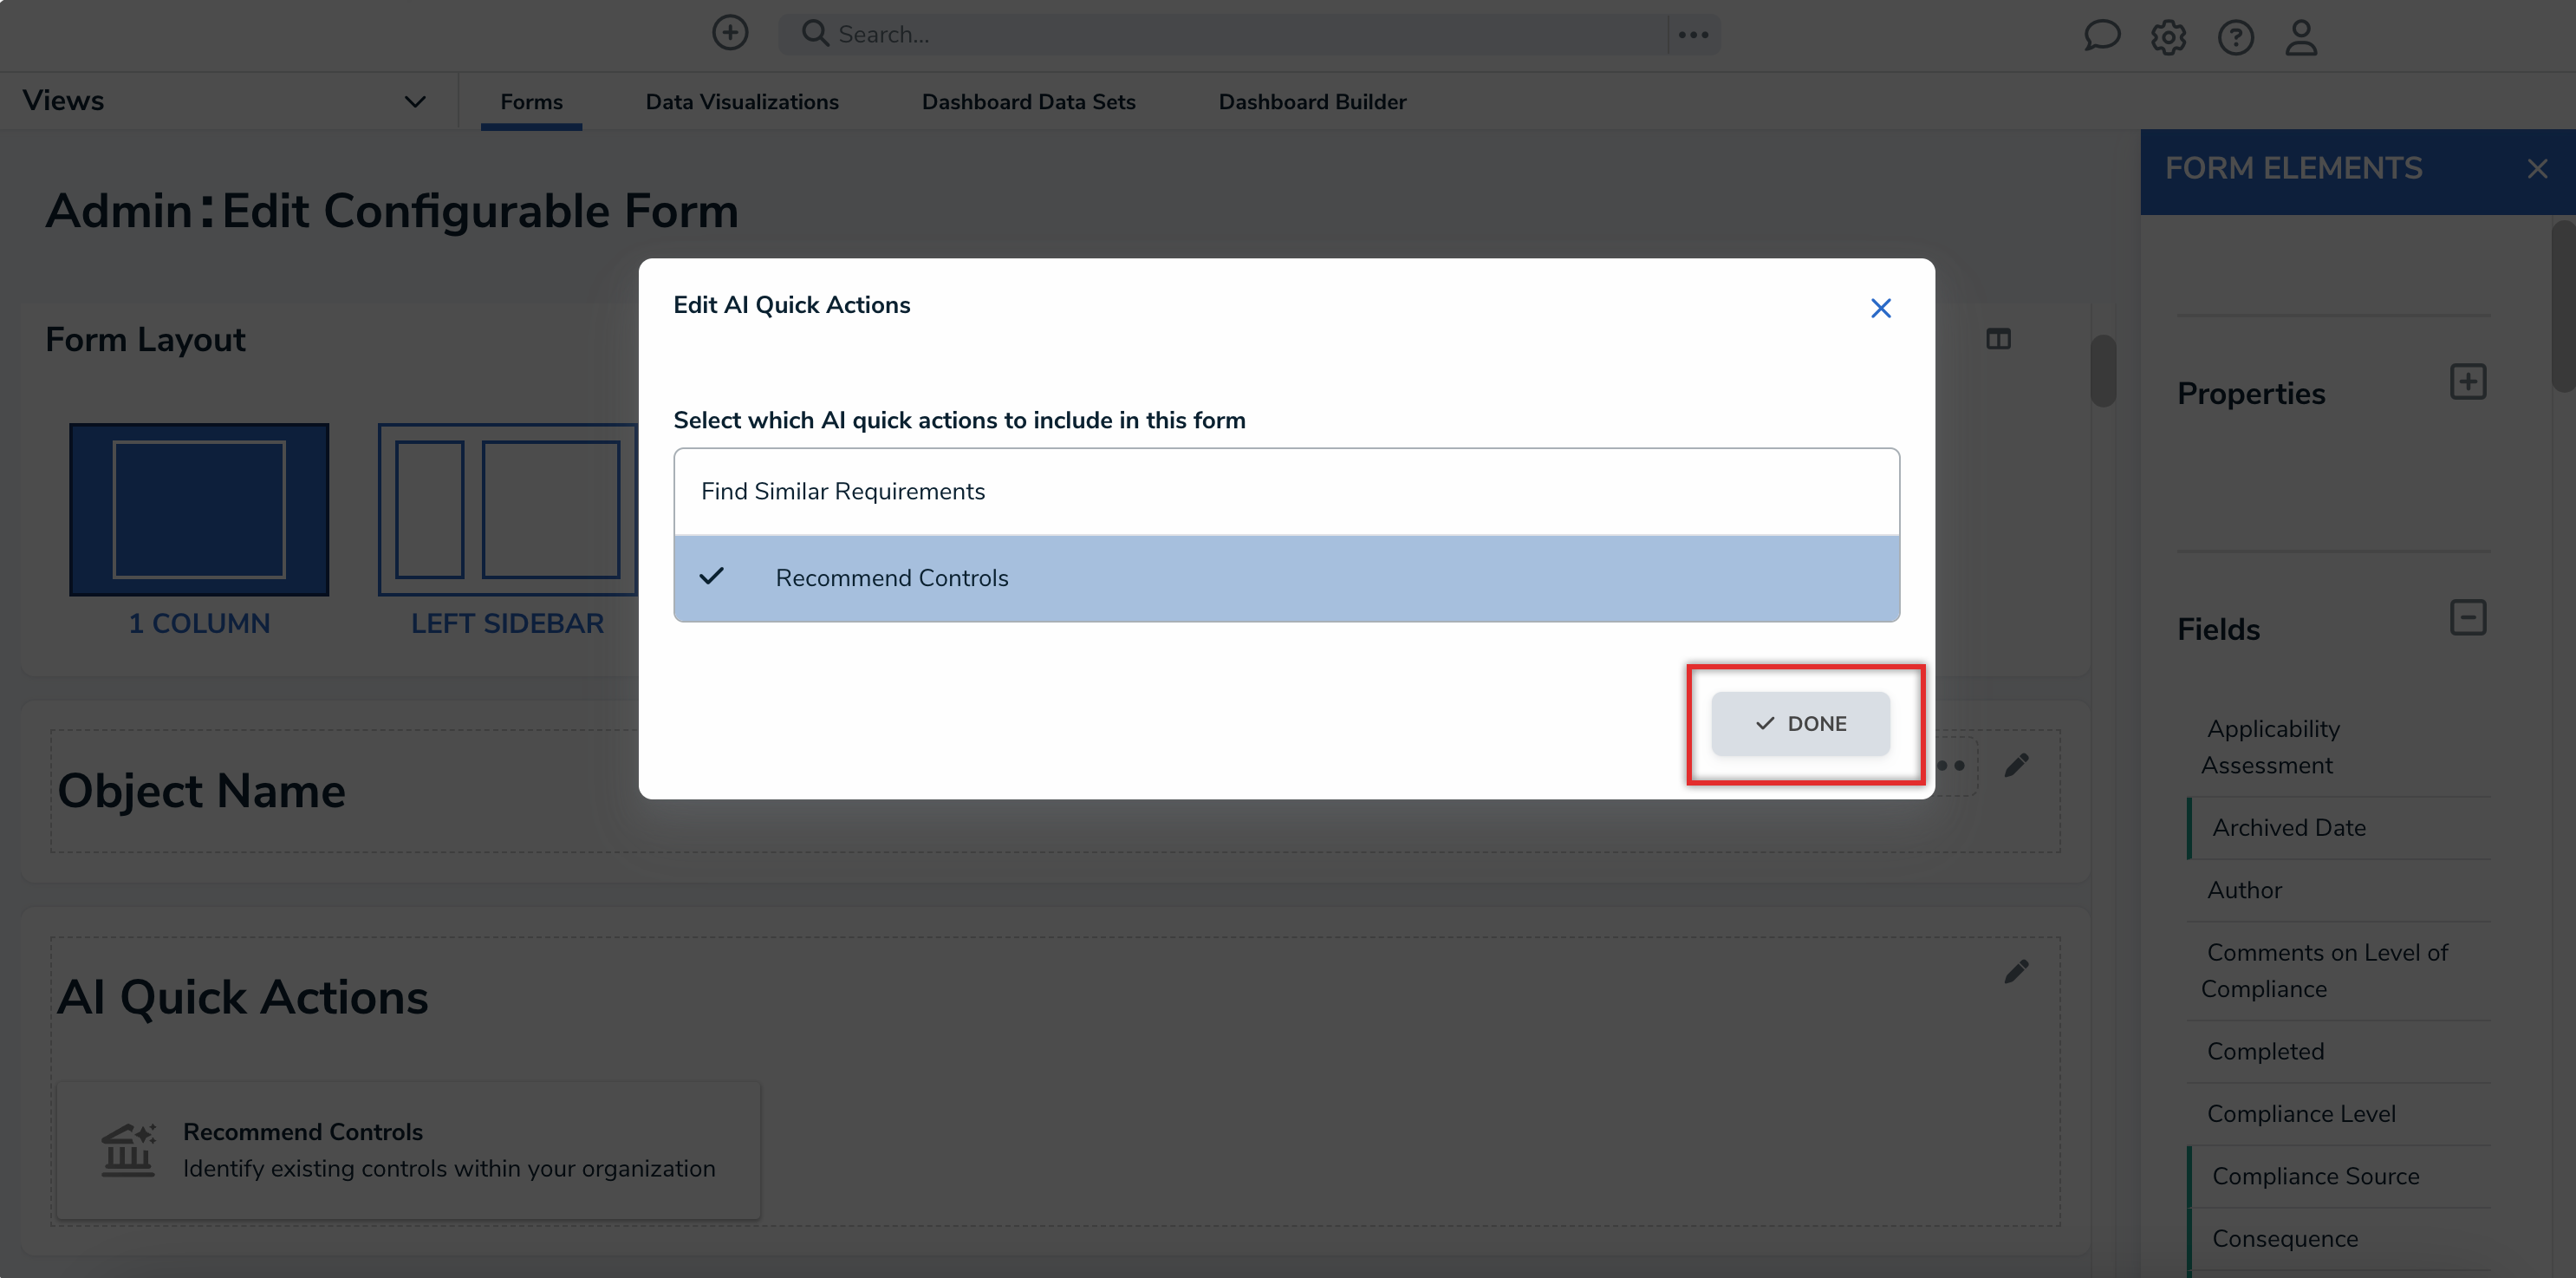Open the Views dropdown chevron
This screenshot has height=1278, width=2576.
point(415,101)
